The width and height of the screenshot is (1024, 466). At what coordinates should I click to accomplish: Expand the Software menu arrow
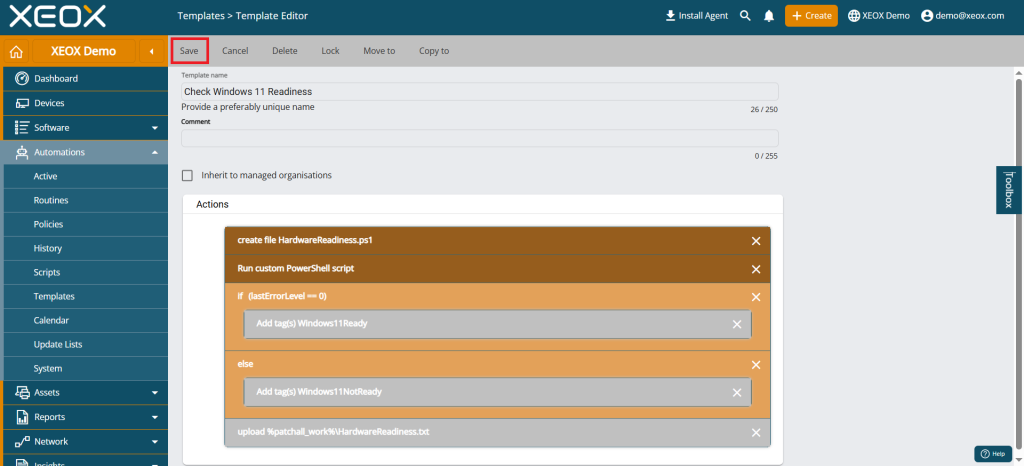[x=155, y=128]
